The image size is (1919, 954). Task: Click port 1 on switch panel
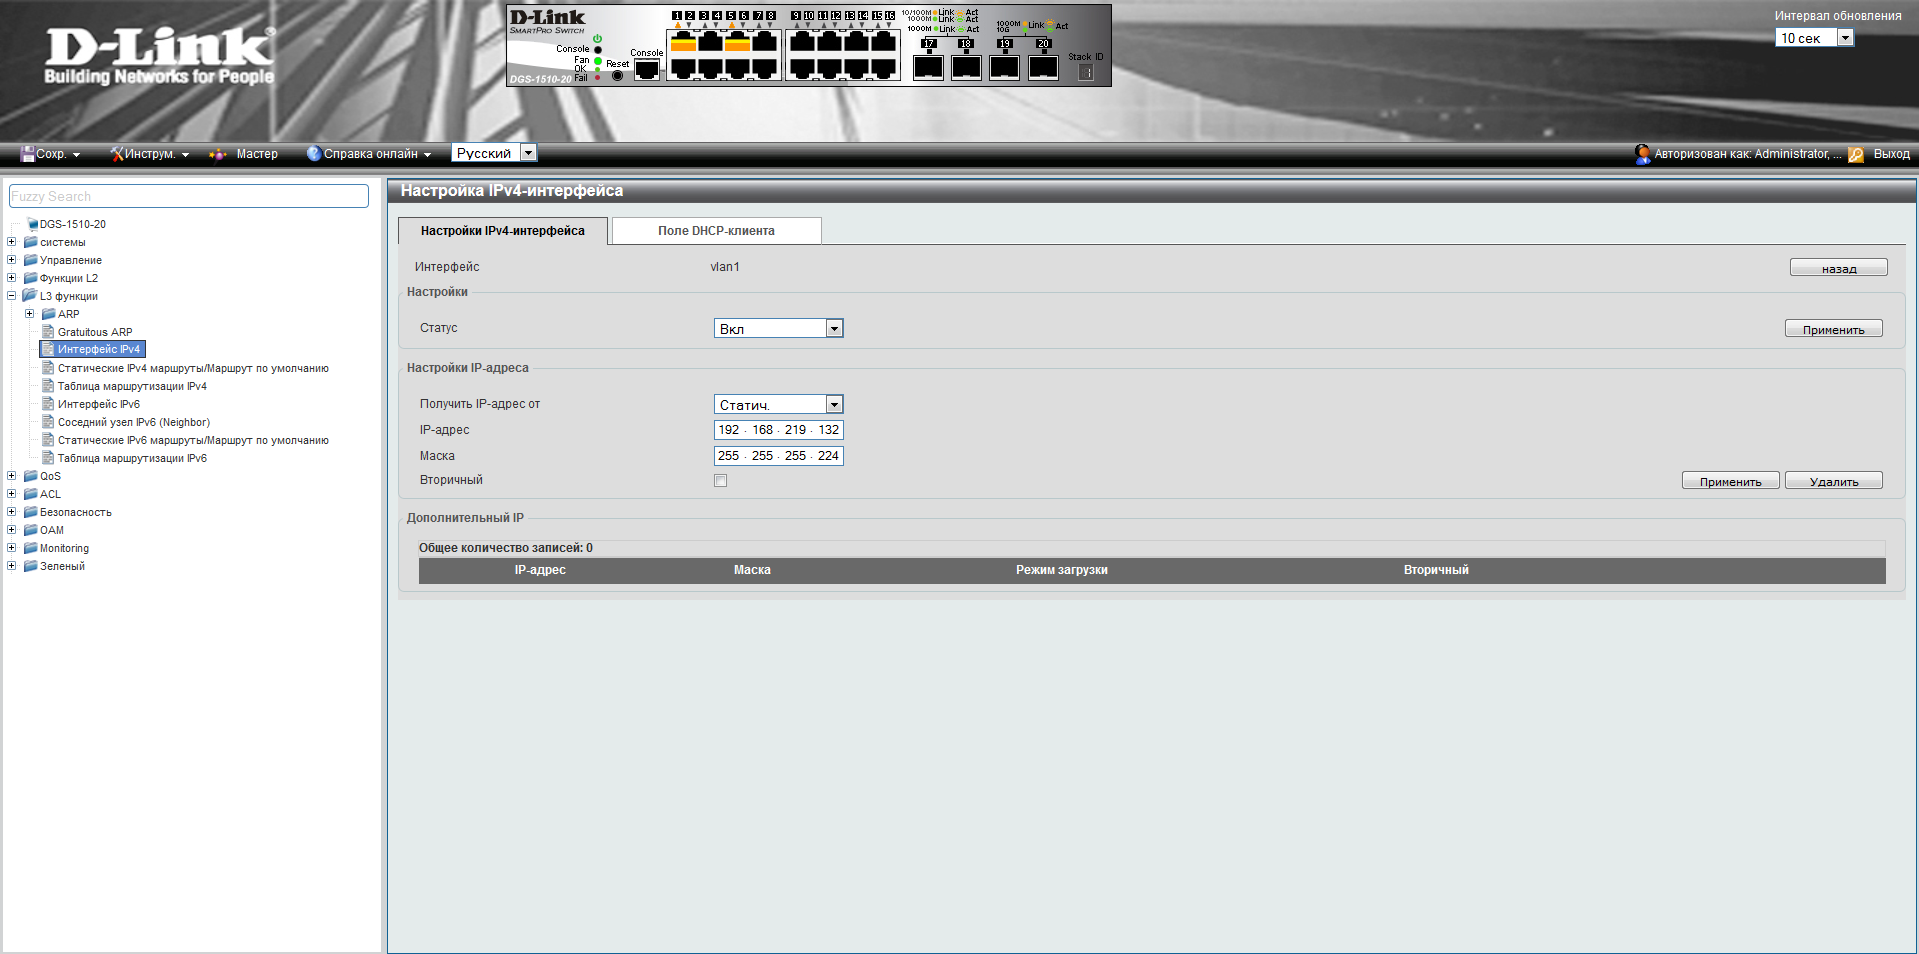pyautogui.click(x=683, y=42)
